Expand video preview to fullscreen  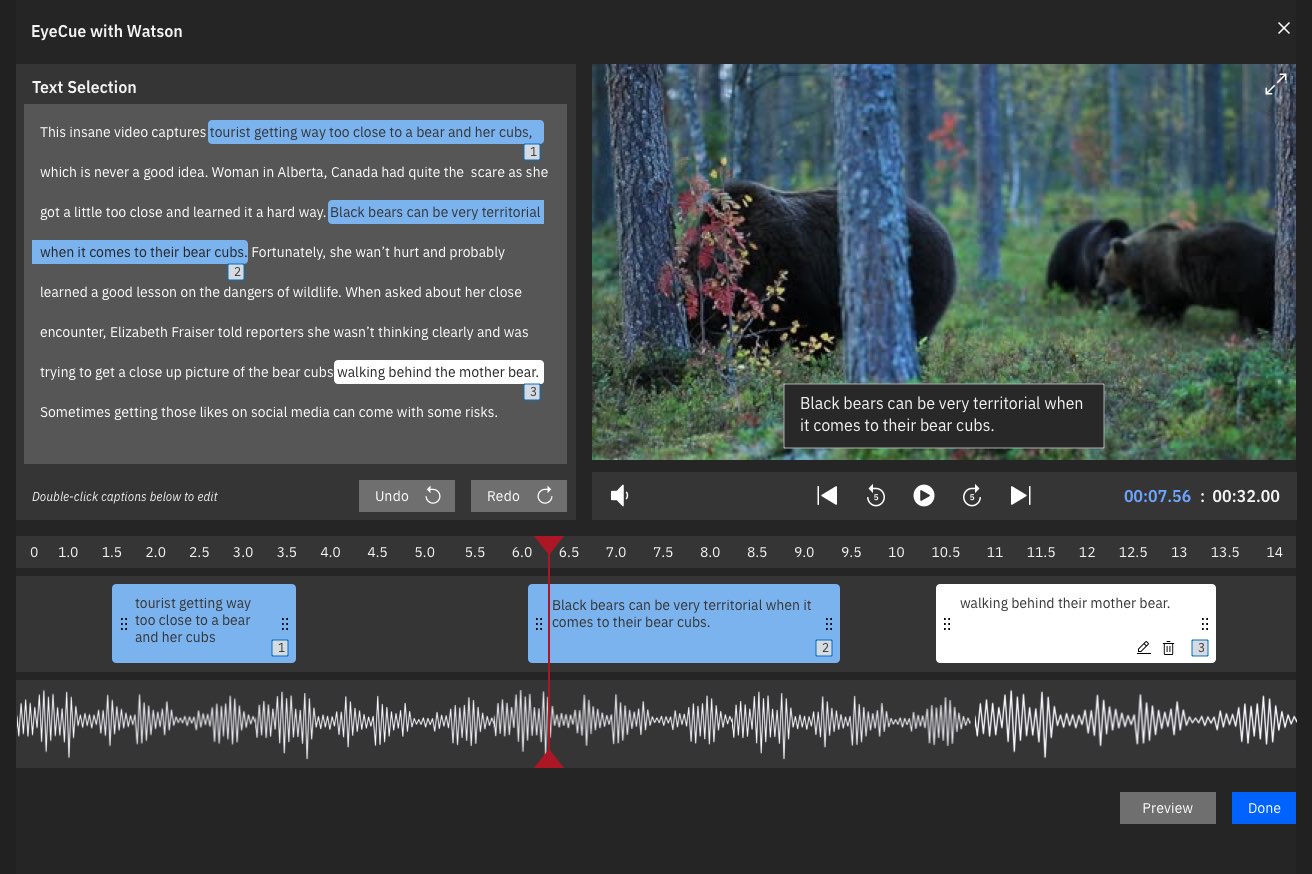1275,86
